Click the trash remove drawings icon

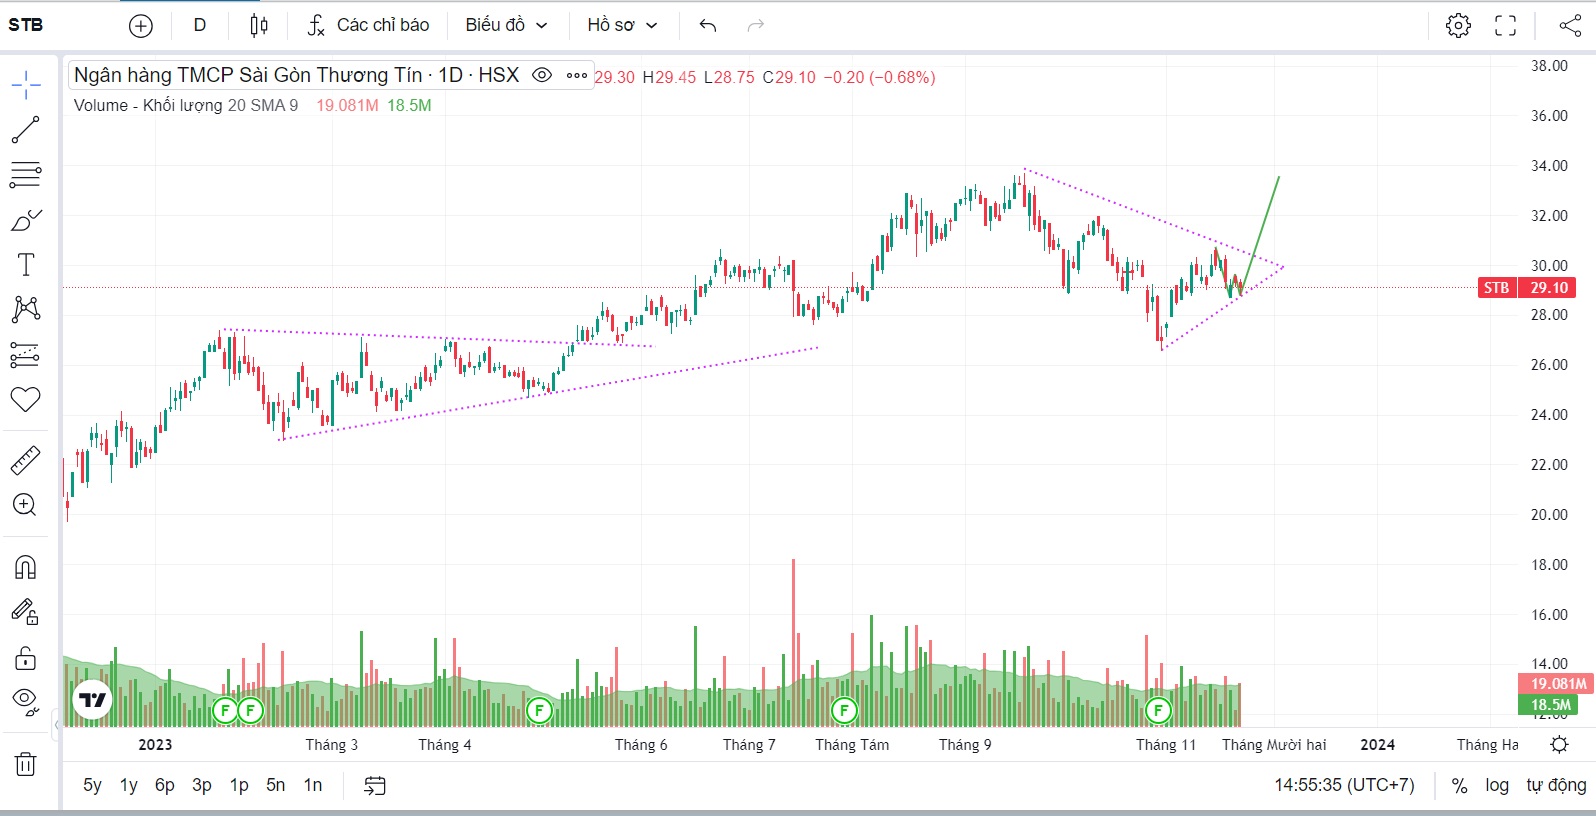coord(26,764)
